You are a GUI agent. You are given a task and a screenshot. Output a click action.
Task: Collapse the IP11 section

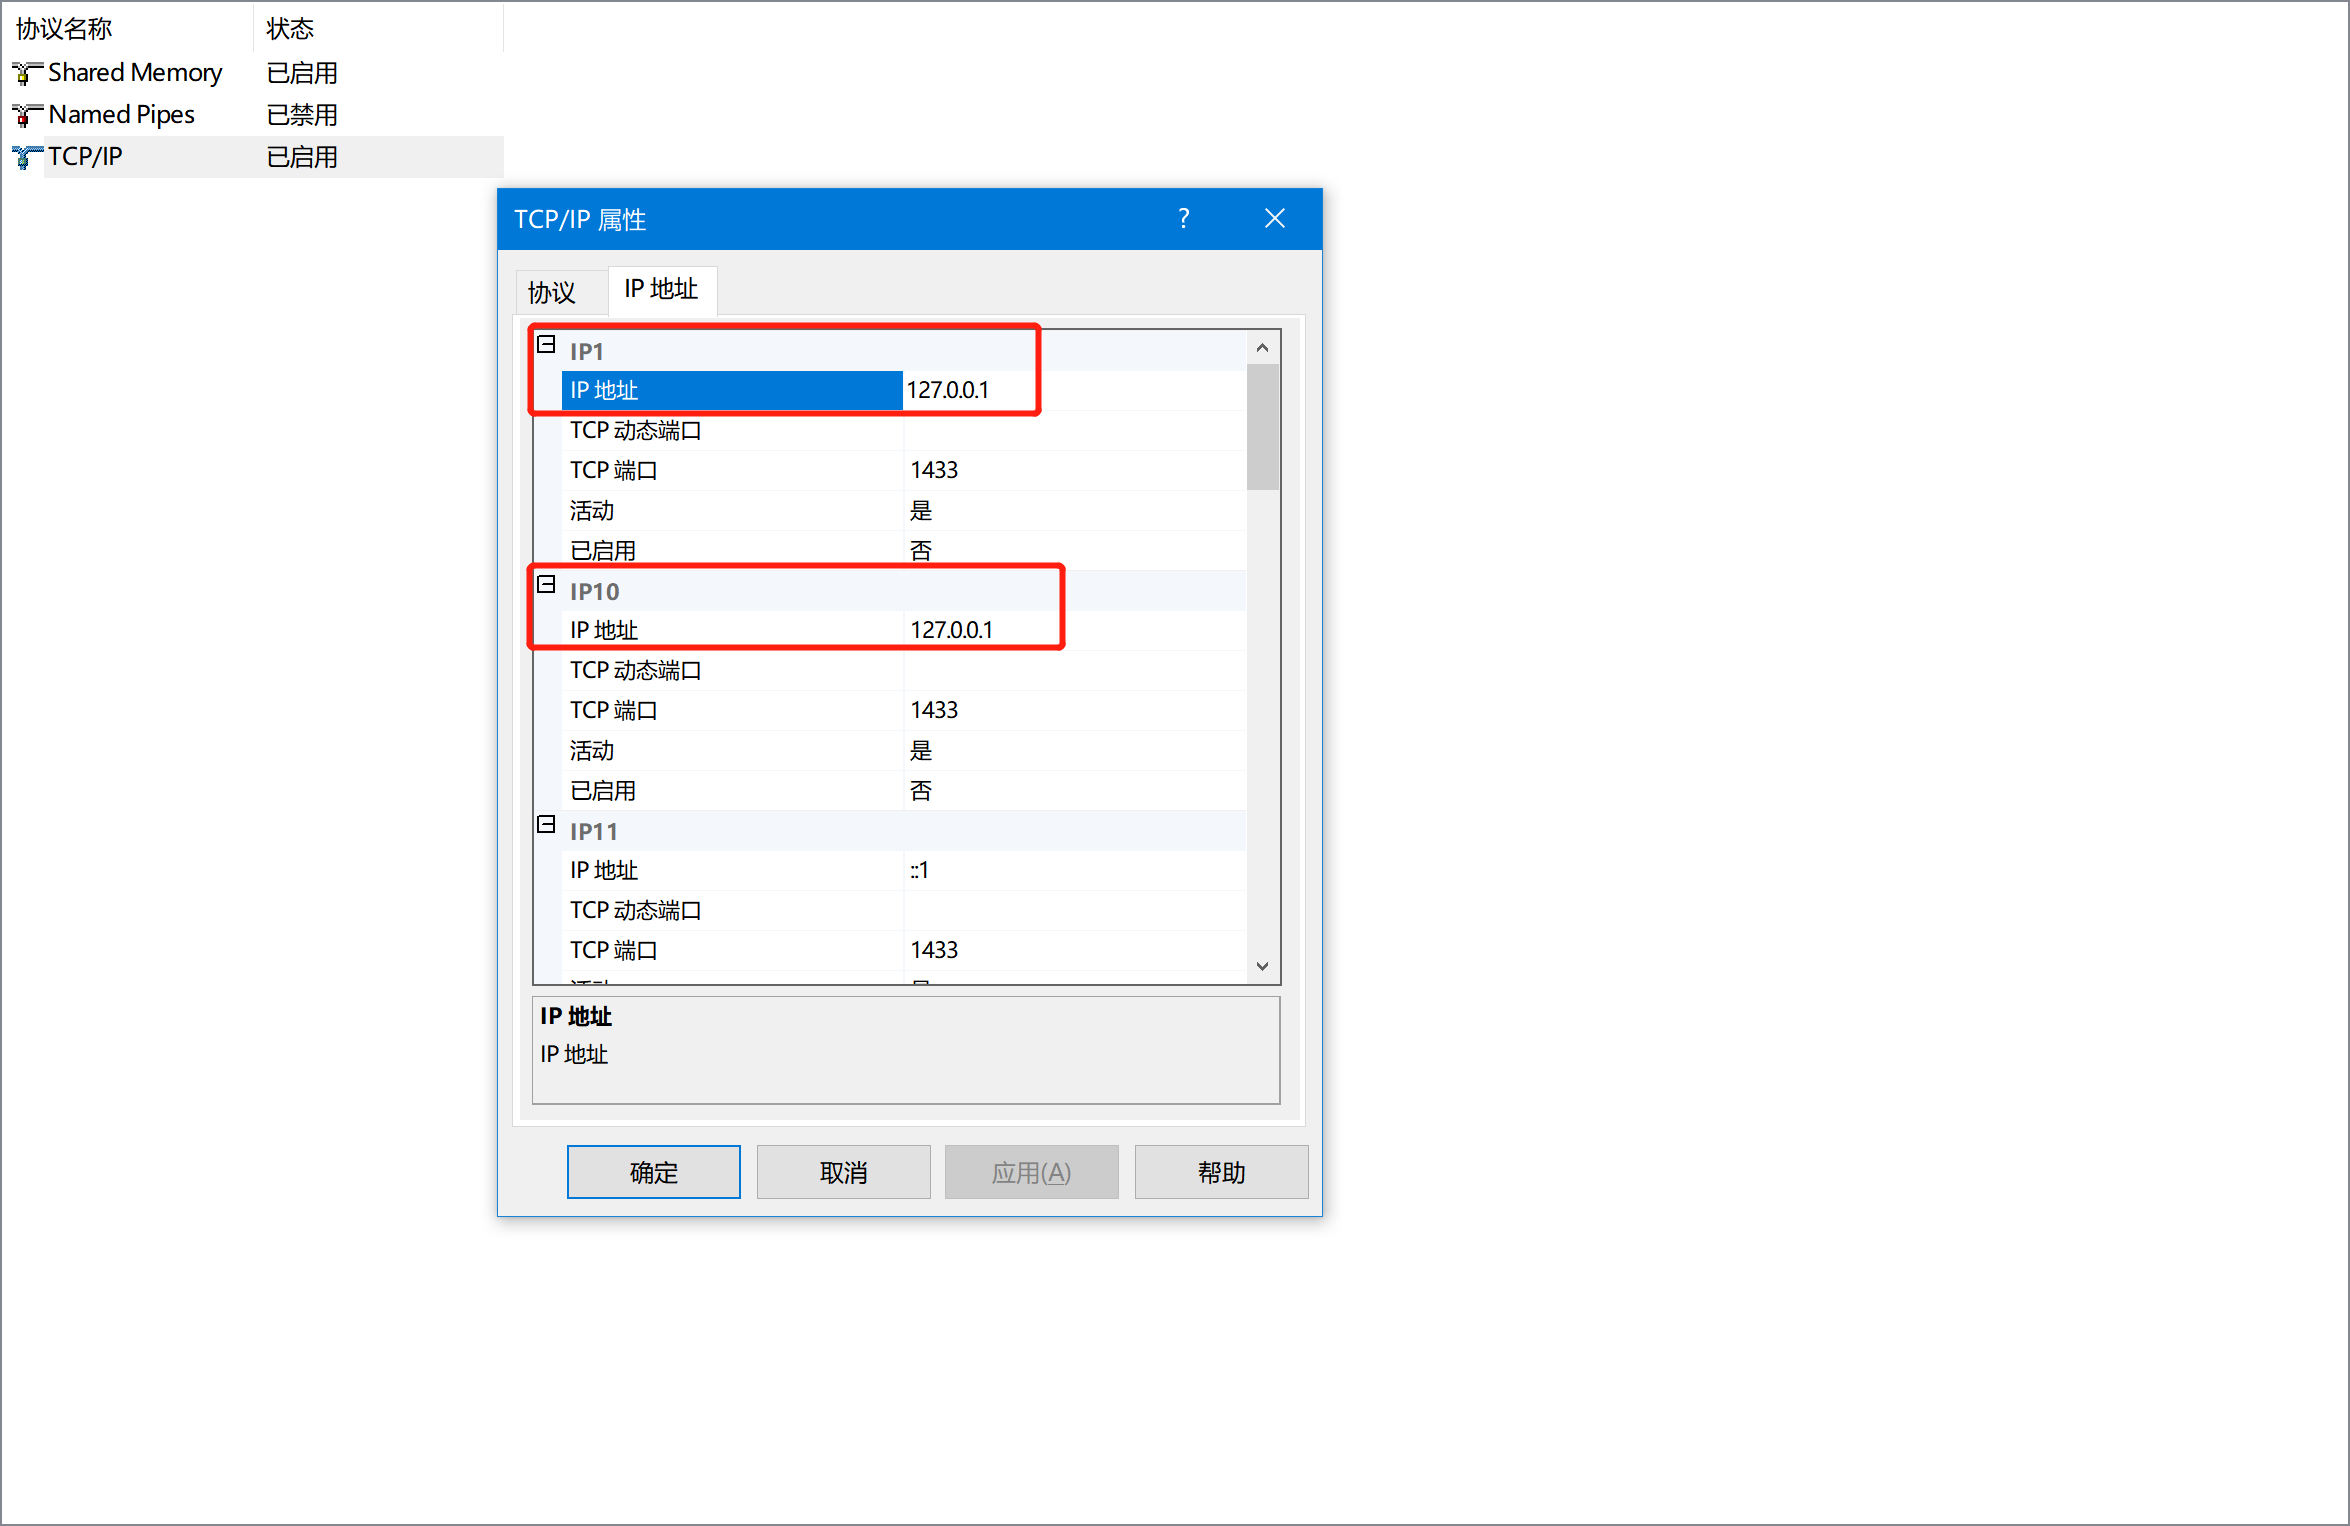(x=546, y=825)
